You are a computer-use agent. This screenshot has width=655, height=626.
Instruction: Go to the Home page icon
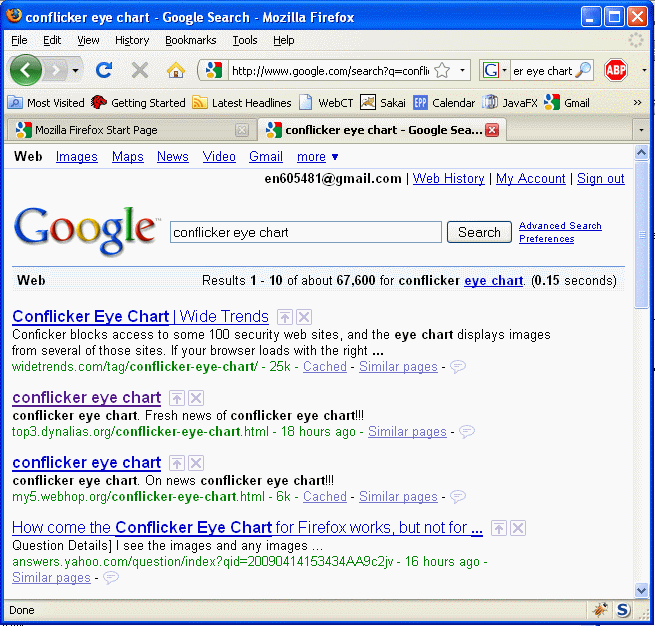tap(176, 70)
